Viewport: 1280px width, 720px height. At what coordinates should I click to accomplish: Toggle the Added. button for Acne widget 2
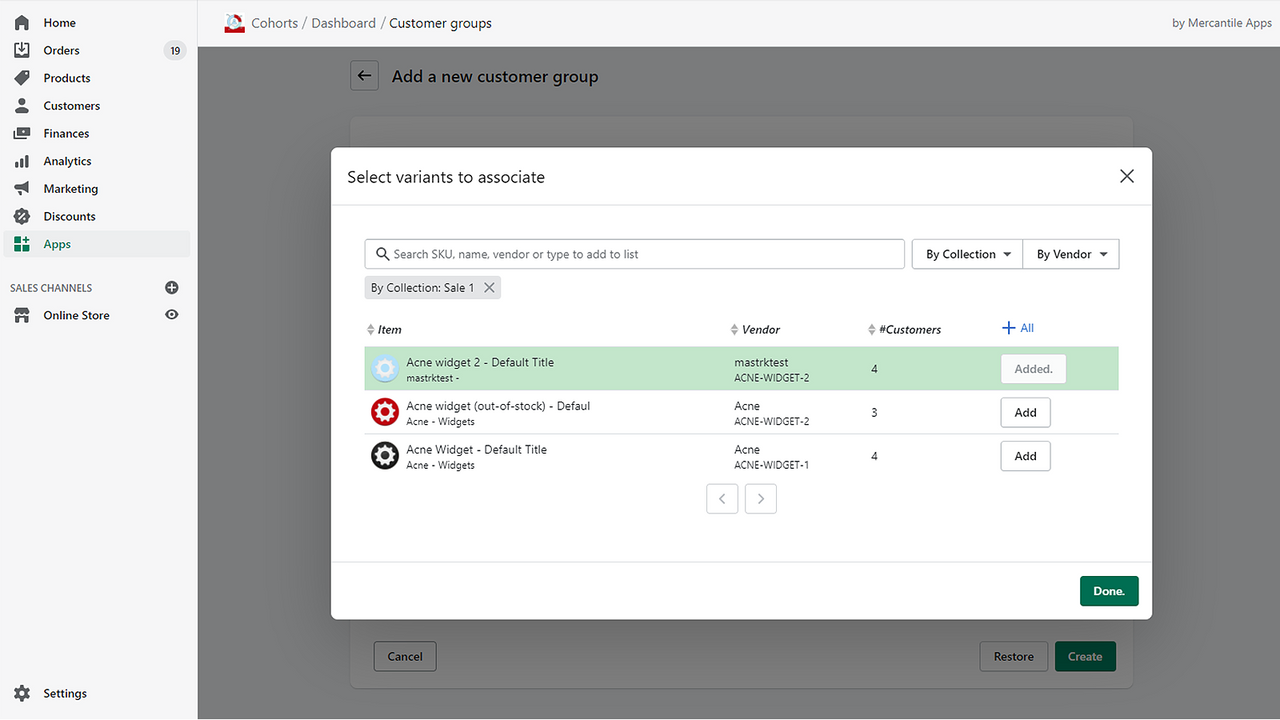point(1033,369)
